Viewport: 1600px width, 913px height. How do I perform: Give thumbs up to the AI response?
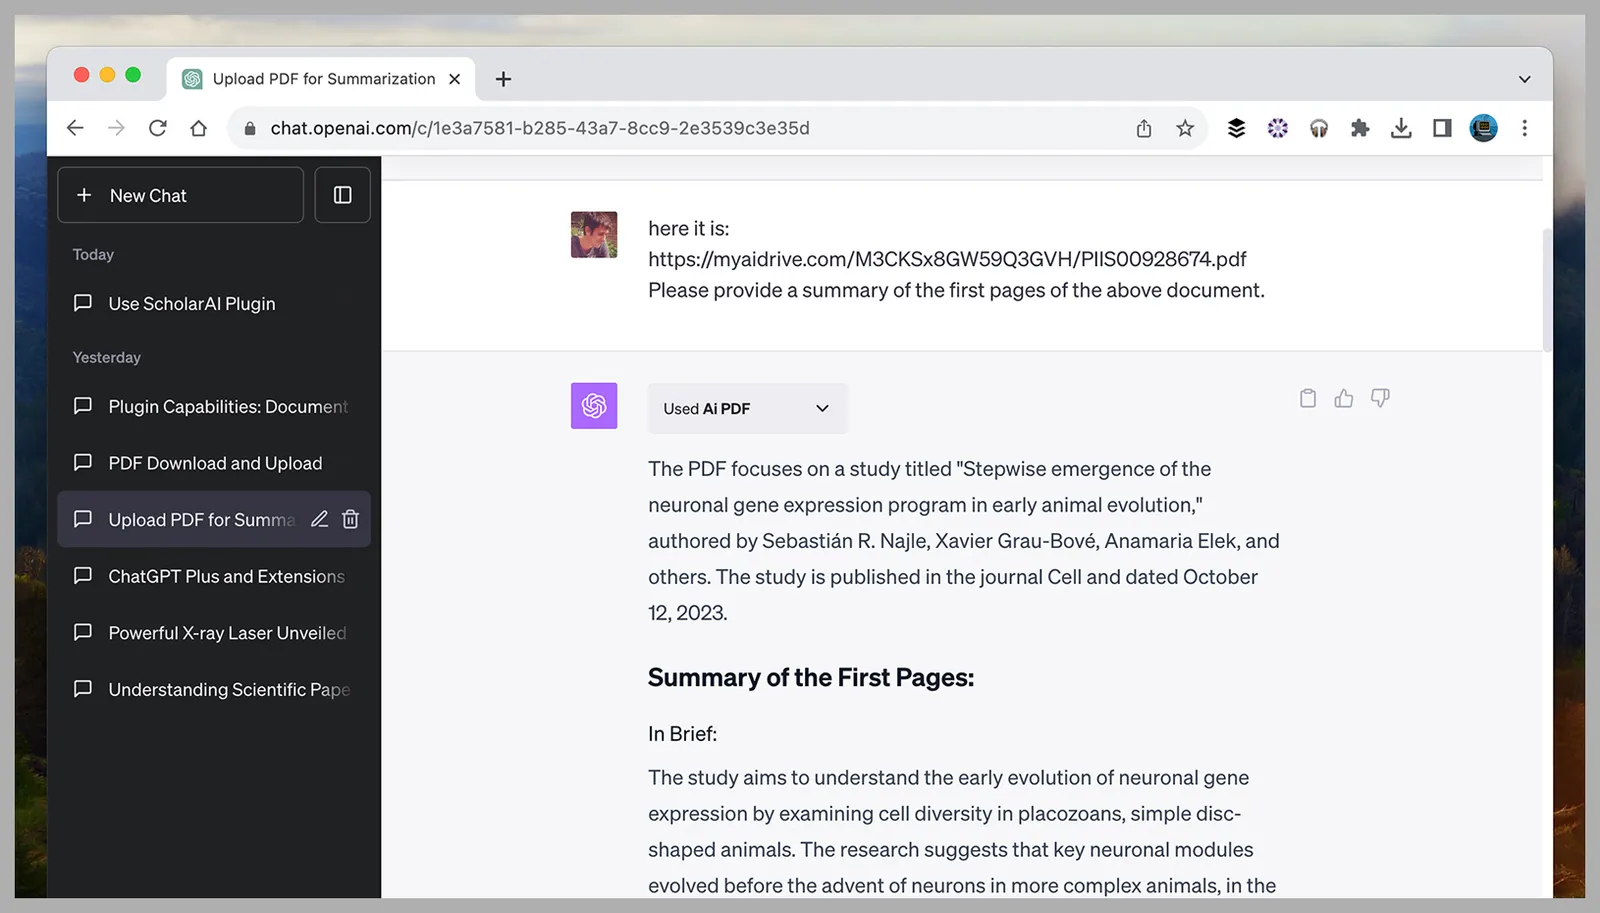coord(1343,398)
